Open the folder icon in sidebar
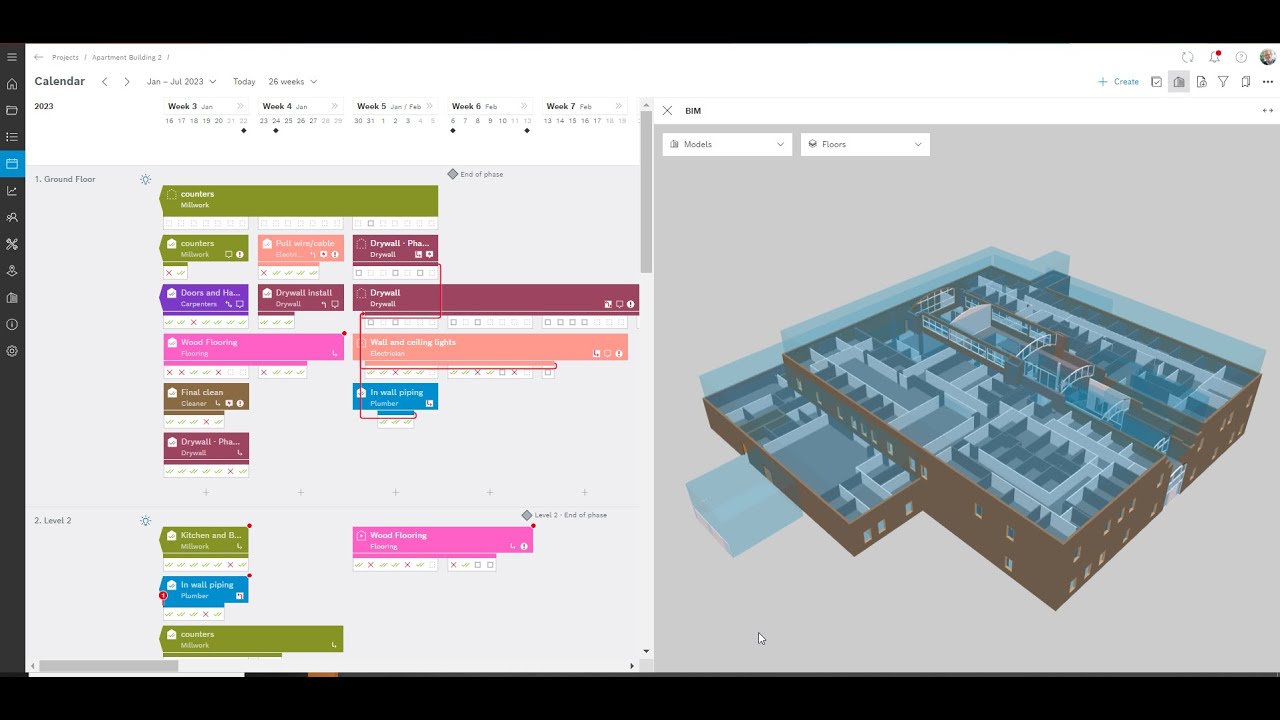This screenshot has height=720, width=1280. (x=12, y=110)
